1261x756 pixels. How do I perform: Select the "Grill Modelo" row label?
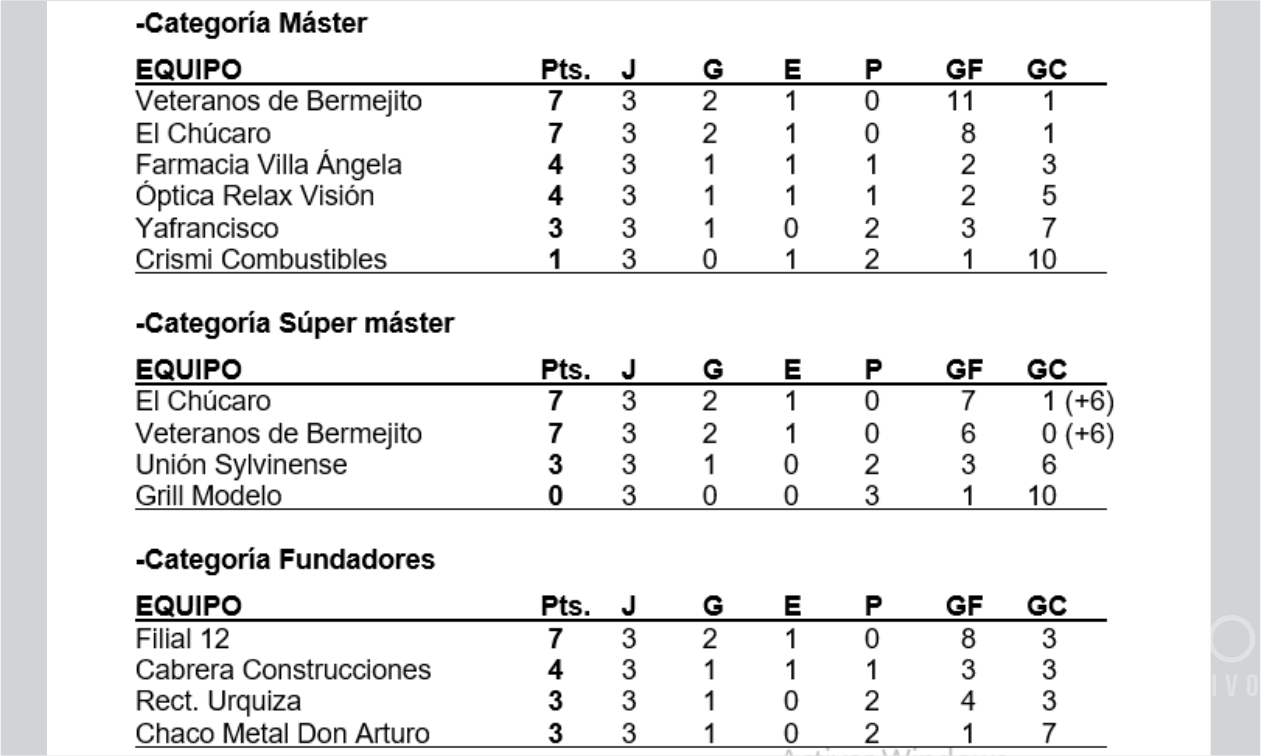tap(207, 496)
